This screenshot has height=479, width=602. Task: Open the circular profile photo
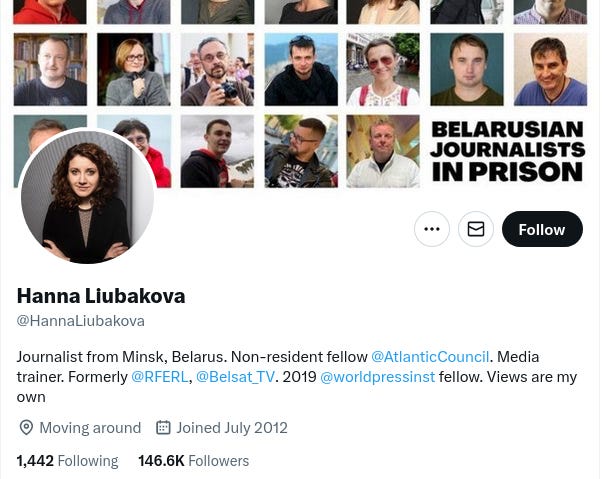click(x=88, y=197)
